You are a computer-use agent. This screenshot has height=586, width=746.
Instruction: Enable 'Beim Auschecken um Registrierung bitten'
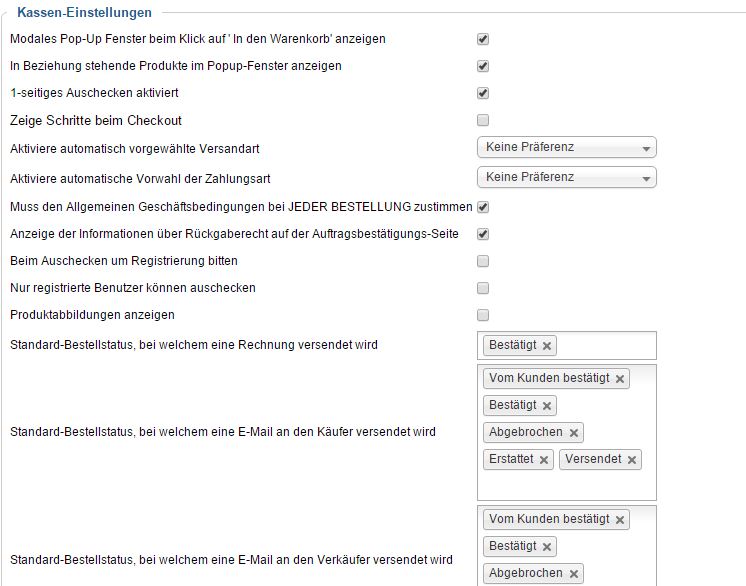pos(483,261)
